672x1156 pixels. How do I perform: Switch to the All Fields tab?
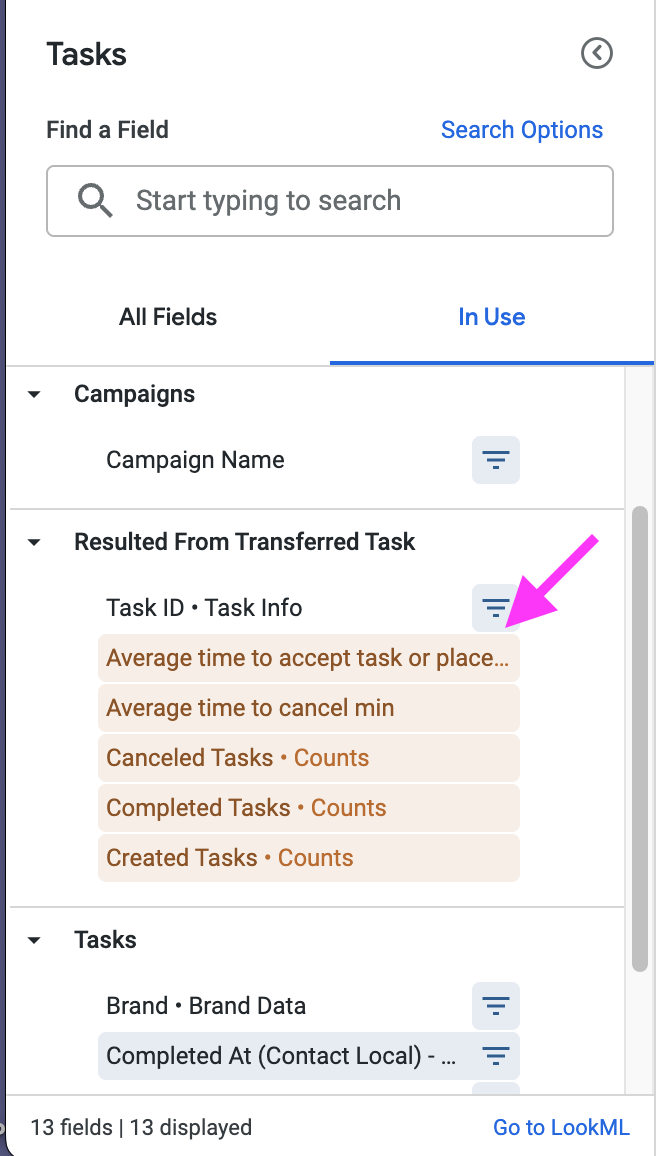(168, 317)
